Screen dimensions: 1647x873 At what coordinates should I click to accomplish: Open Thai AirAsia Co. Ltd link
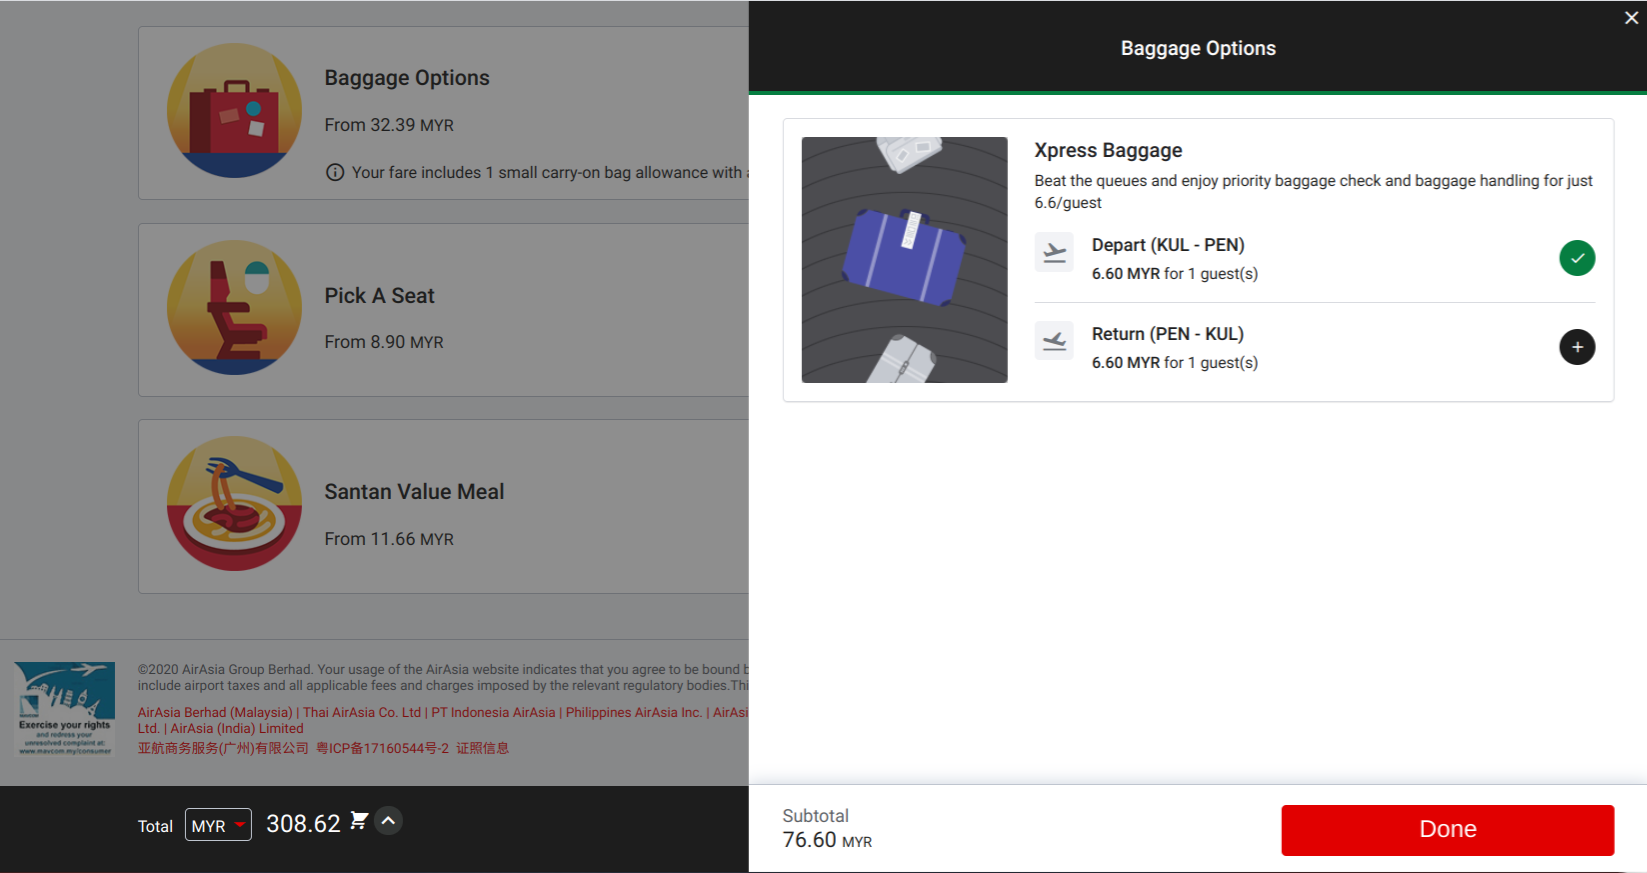[x=362, y=712]
